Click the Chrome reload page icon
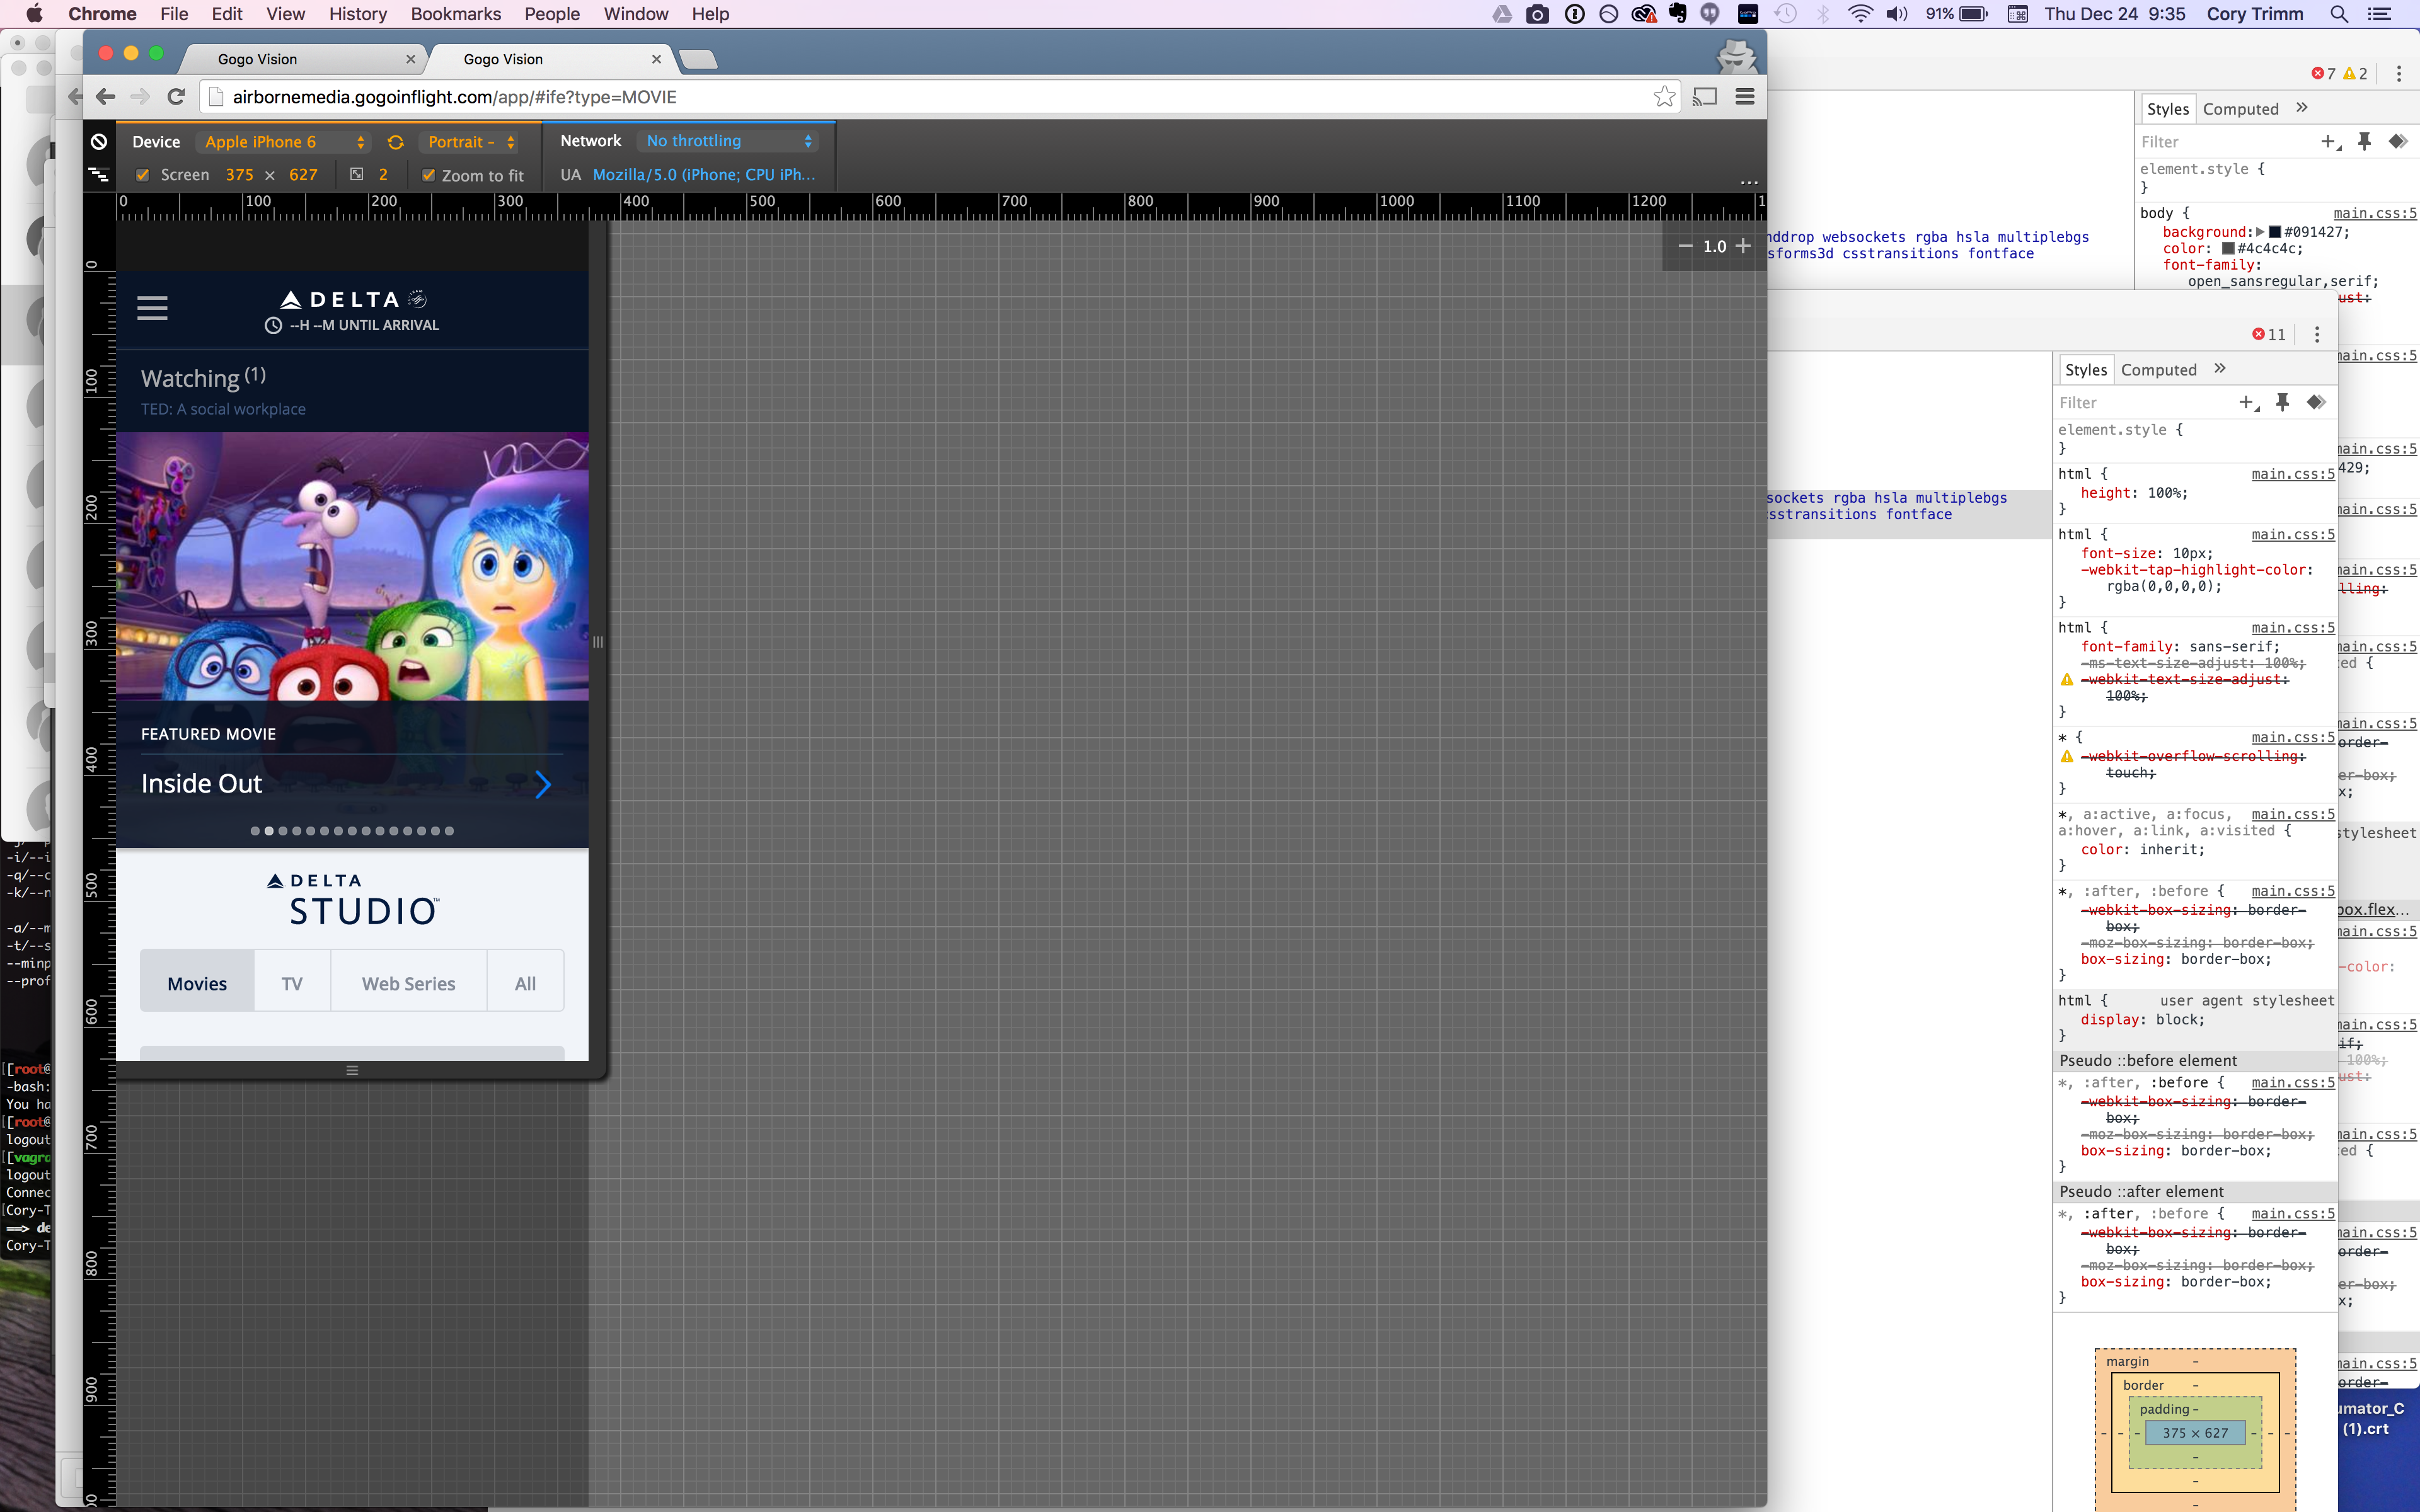Image resolution: width=2420 pixels, height=1512 pixels. click(x=176, y=97)
